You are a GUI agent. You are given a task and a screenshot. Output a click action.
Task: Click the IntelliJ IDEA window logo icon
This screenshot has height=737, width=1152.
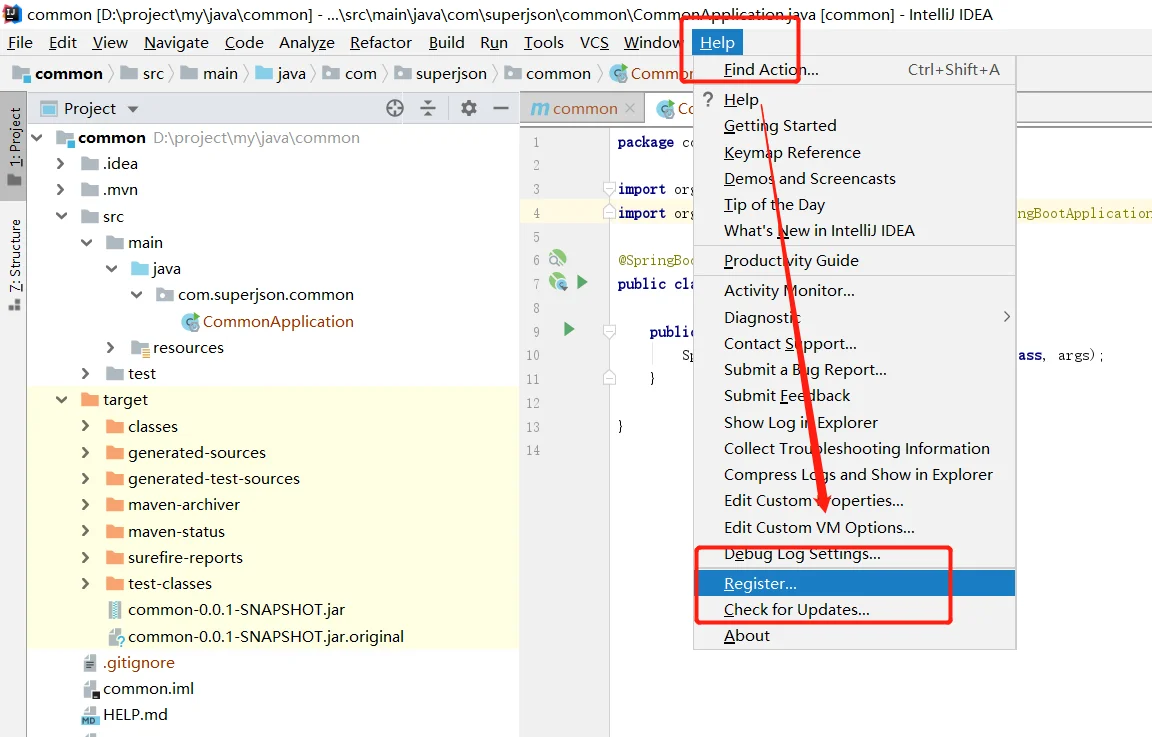(x=12, y=13)
